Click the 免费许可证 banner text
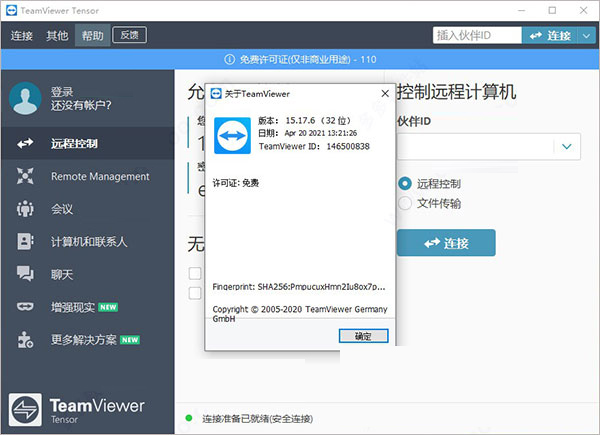 click(x=308, y=59)
